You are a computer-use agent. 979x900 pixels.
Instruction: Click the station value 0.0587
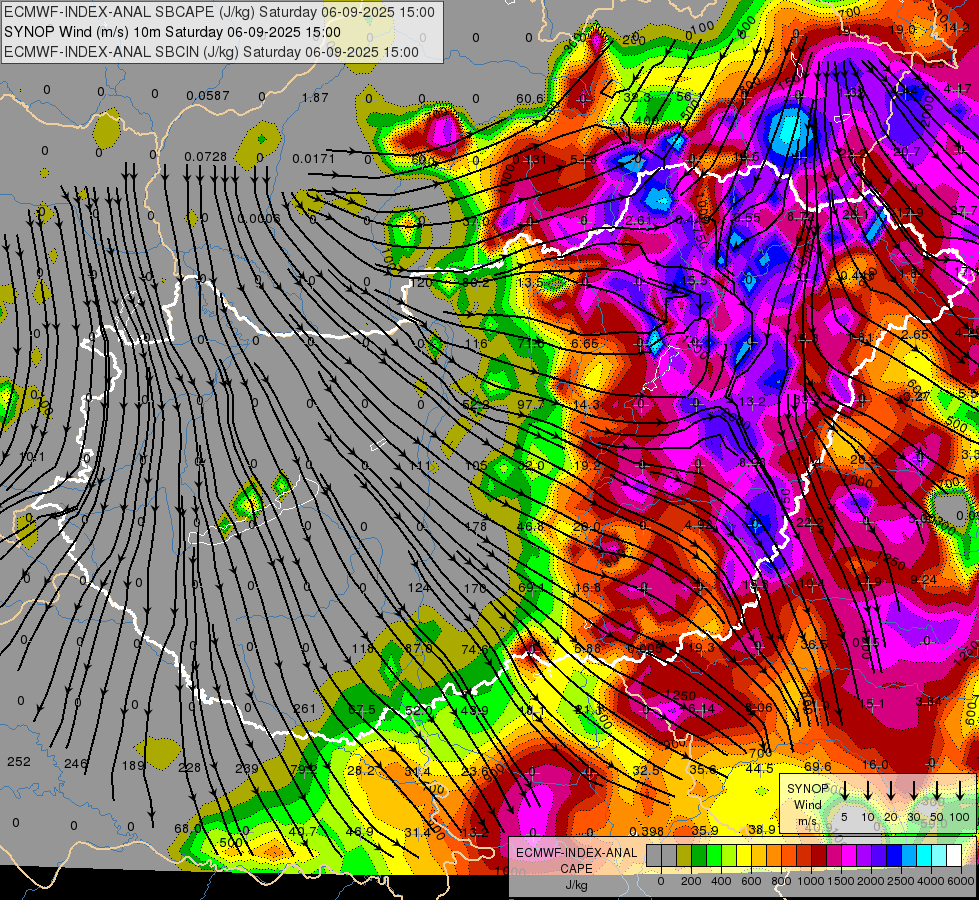(x=208, y=96)
